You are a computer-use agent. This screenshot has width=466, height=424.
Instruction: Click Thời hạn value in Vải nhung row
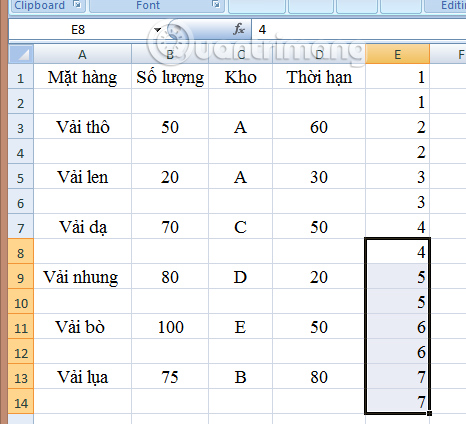click(319, 276)
